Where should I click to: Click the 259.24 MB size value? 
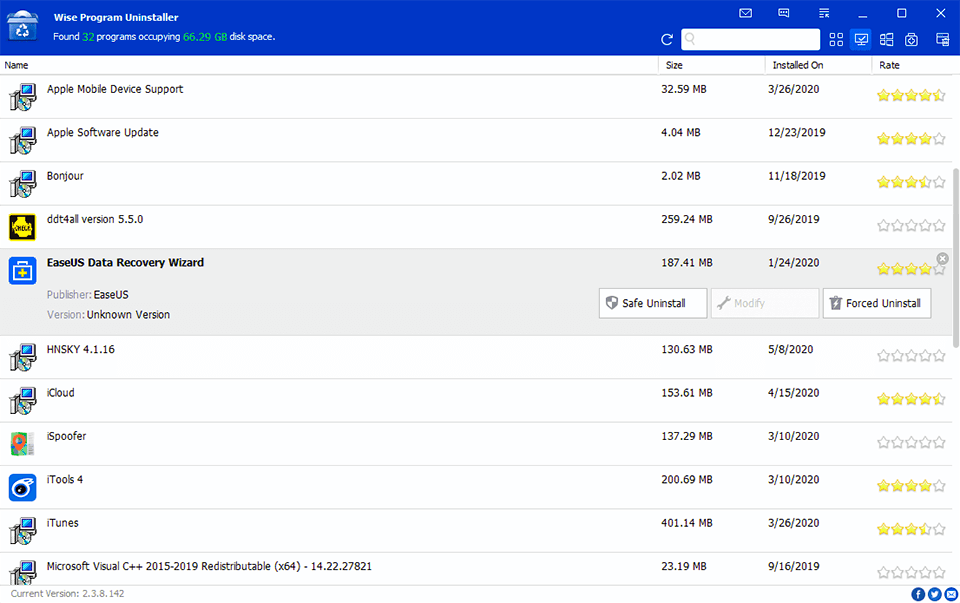[x=687, y=220]
